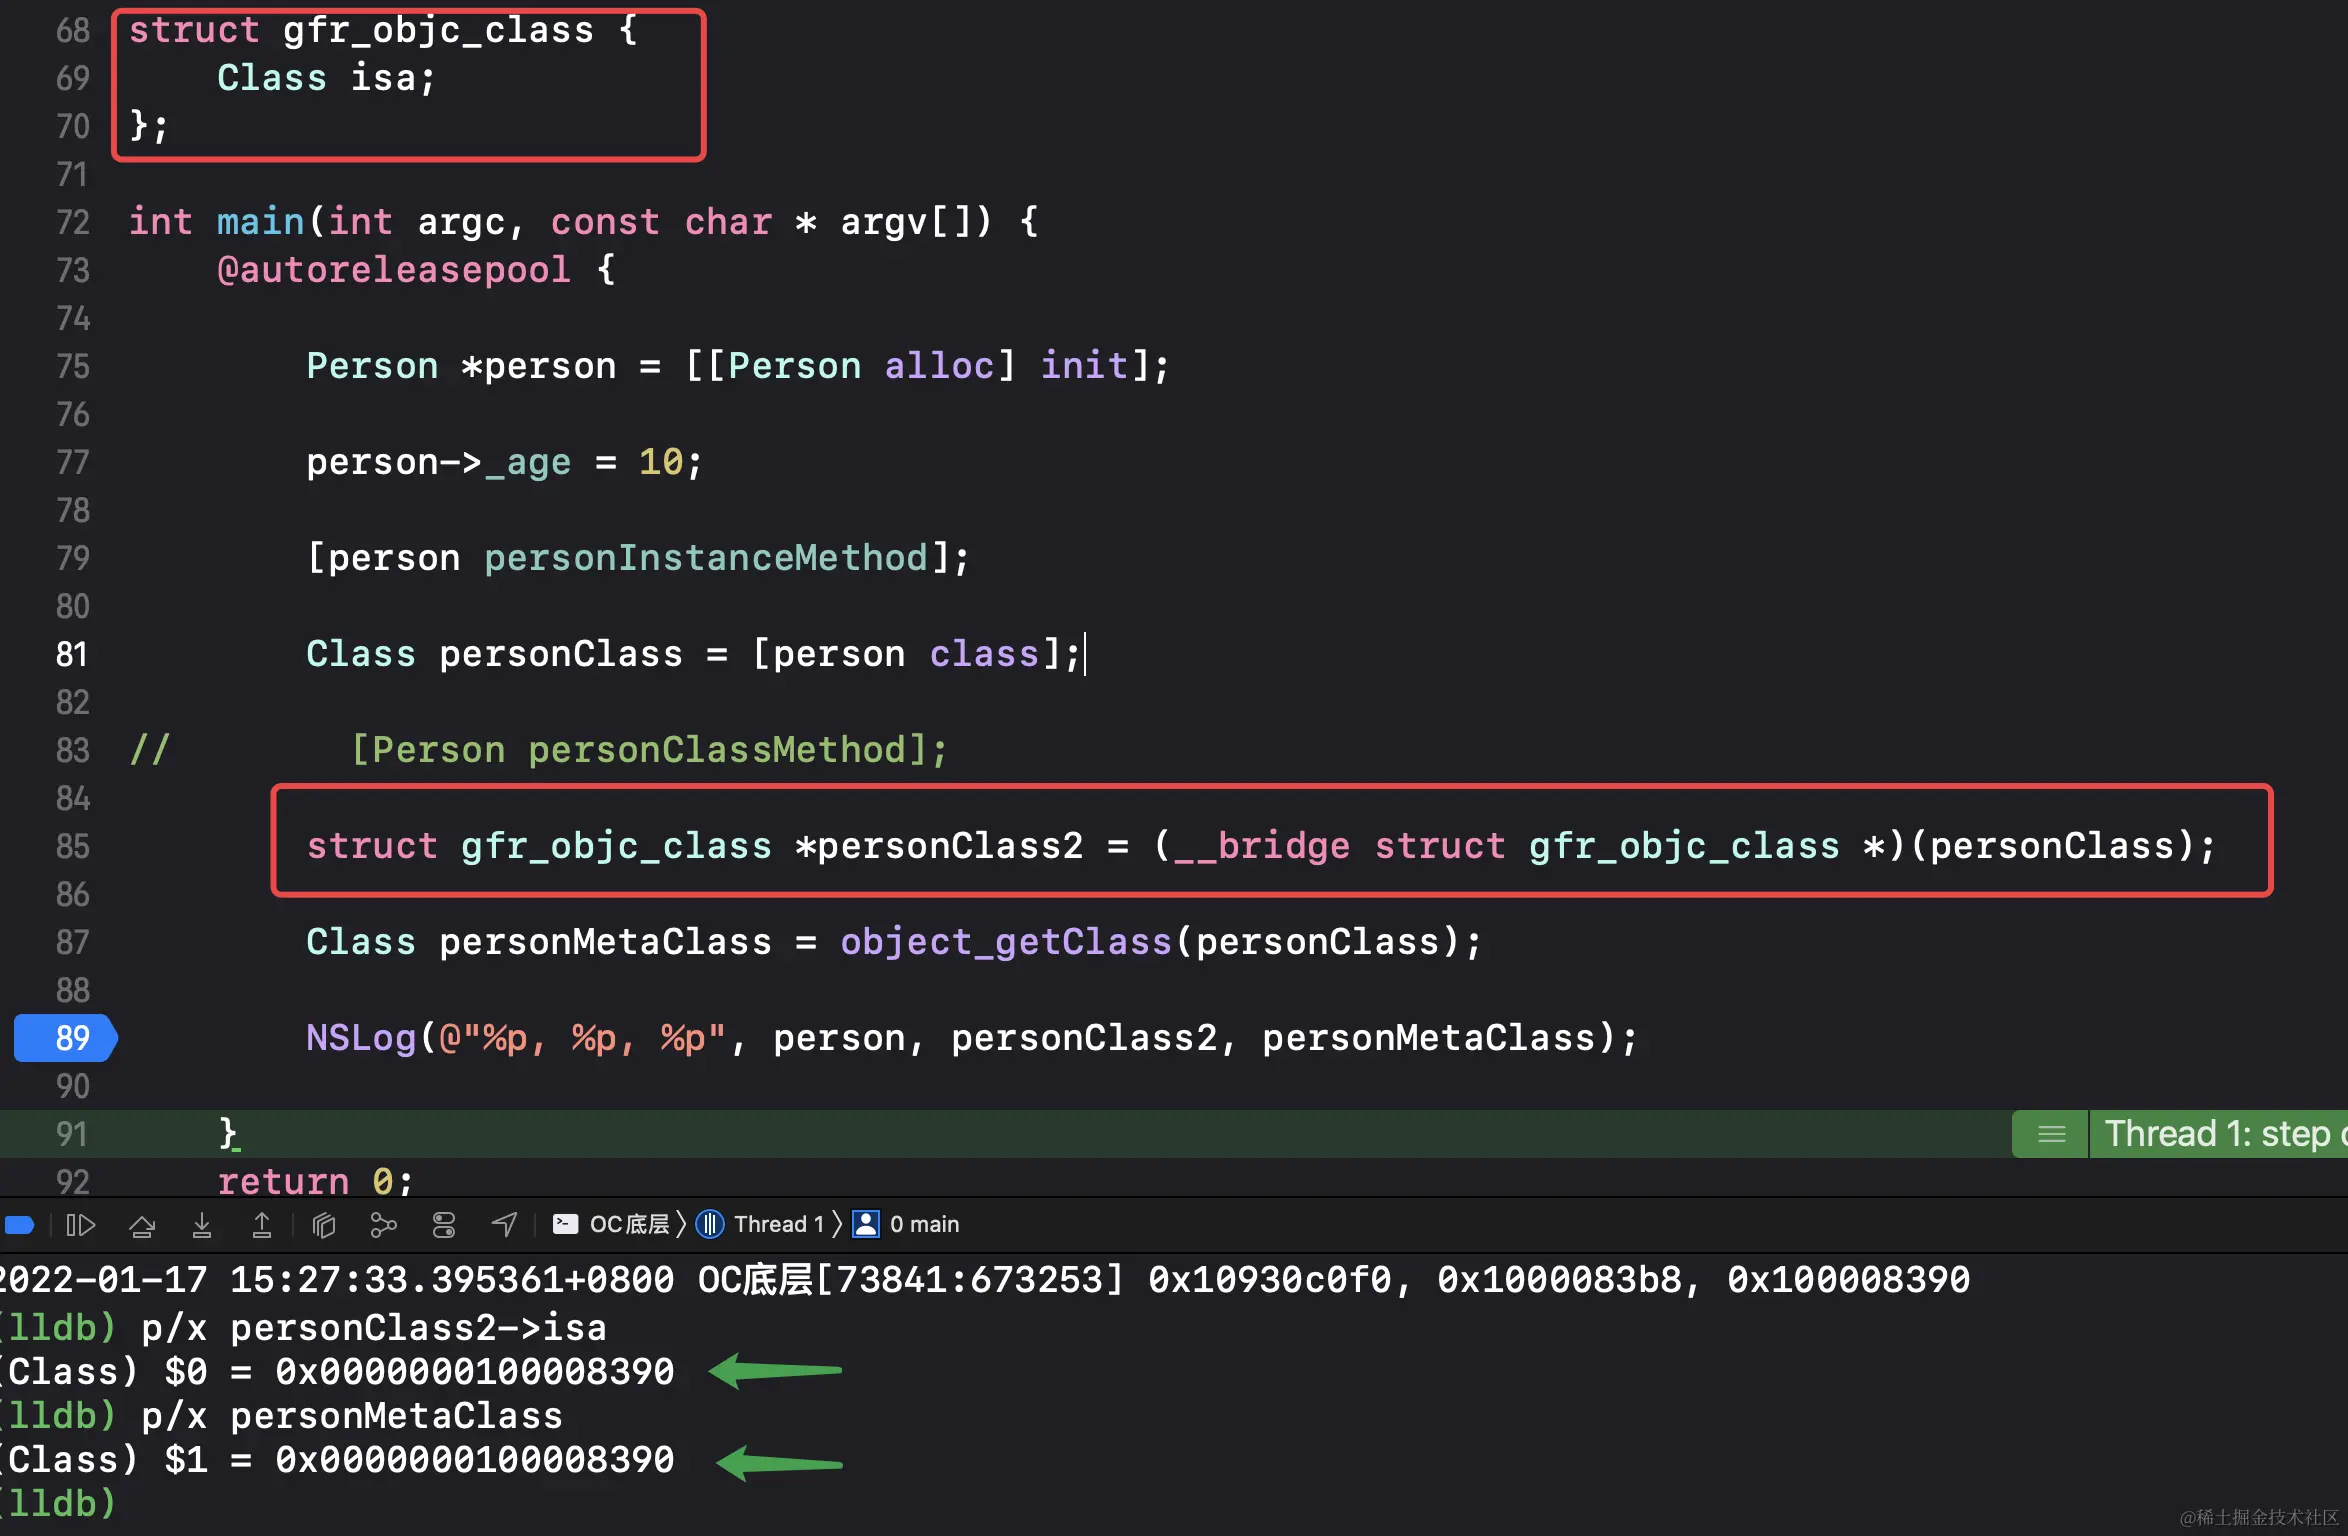This screenshot has height=1536, width=2348.
Task: Click the Step Out debug button
Action: 262,1225
